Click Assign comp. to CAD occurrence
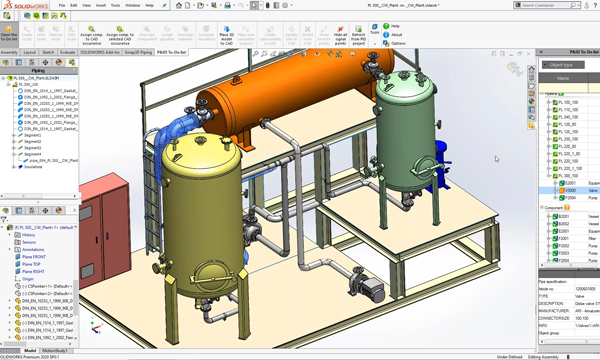Image resolution: width=600 pixels, height=360 pixels. 91,36
